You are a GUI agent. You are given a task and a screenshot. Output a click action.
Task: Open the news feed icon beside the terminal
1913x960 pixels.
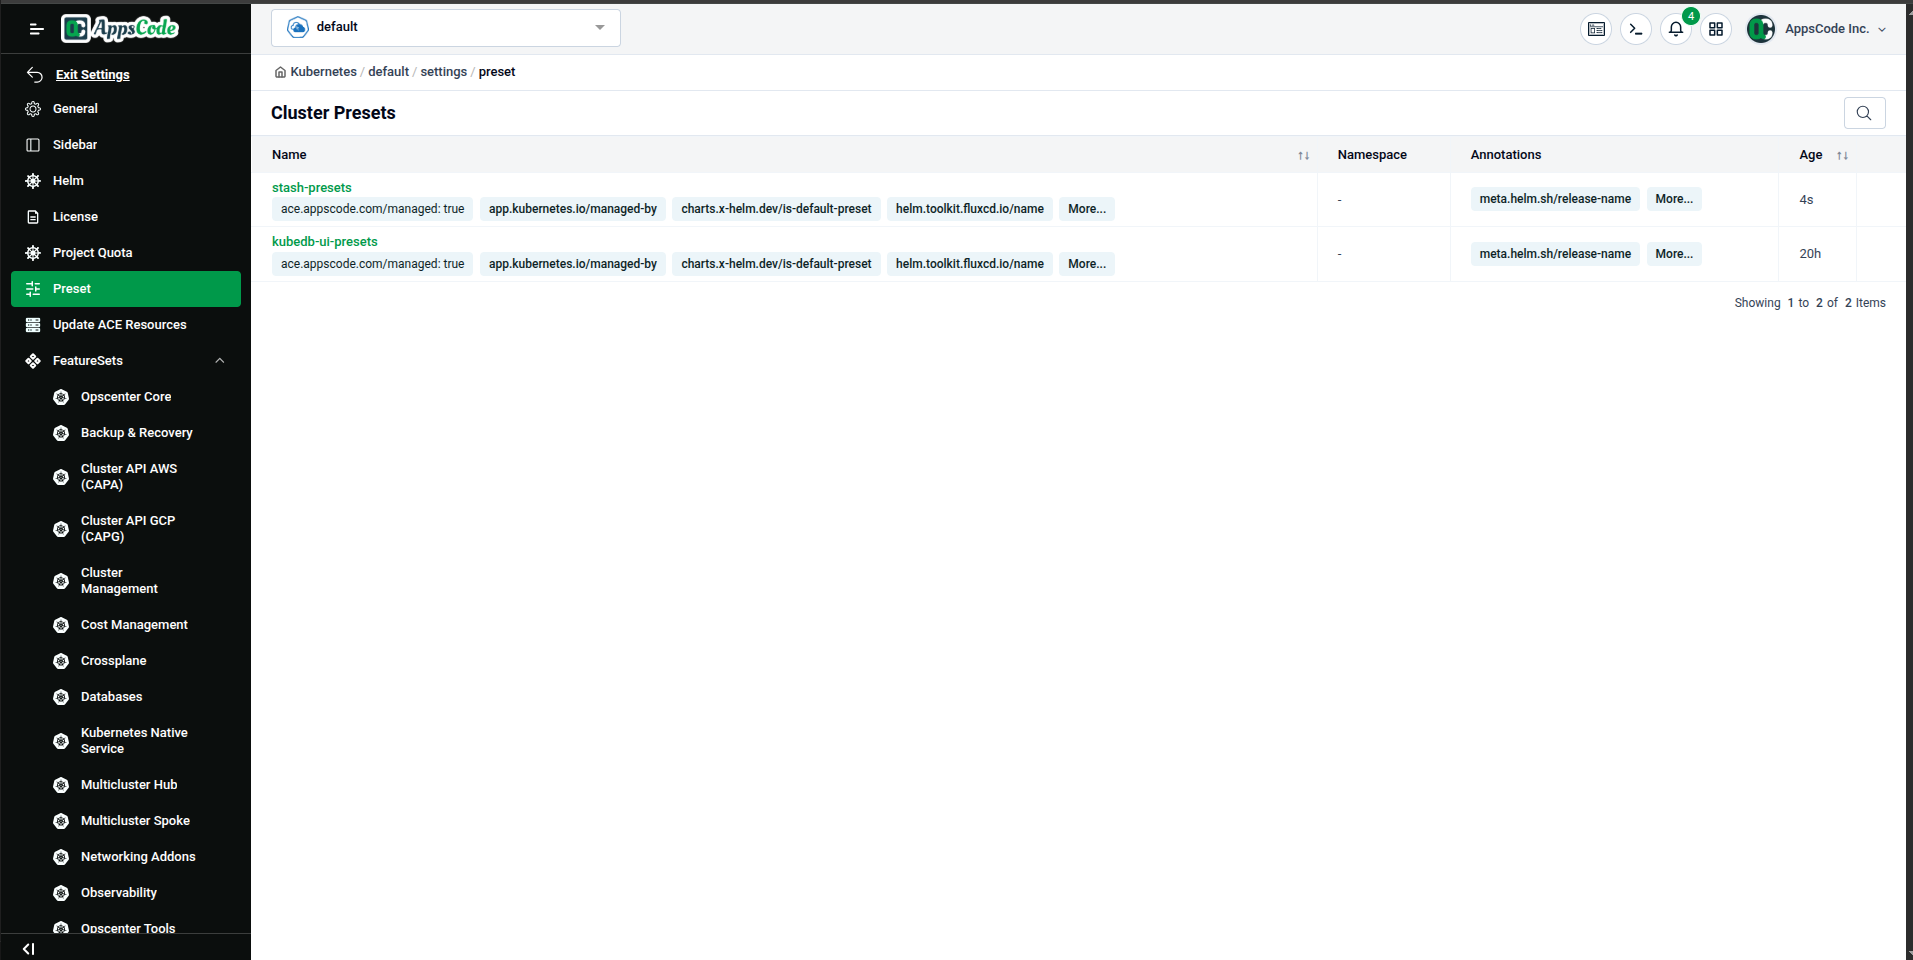[1595, 29]
